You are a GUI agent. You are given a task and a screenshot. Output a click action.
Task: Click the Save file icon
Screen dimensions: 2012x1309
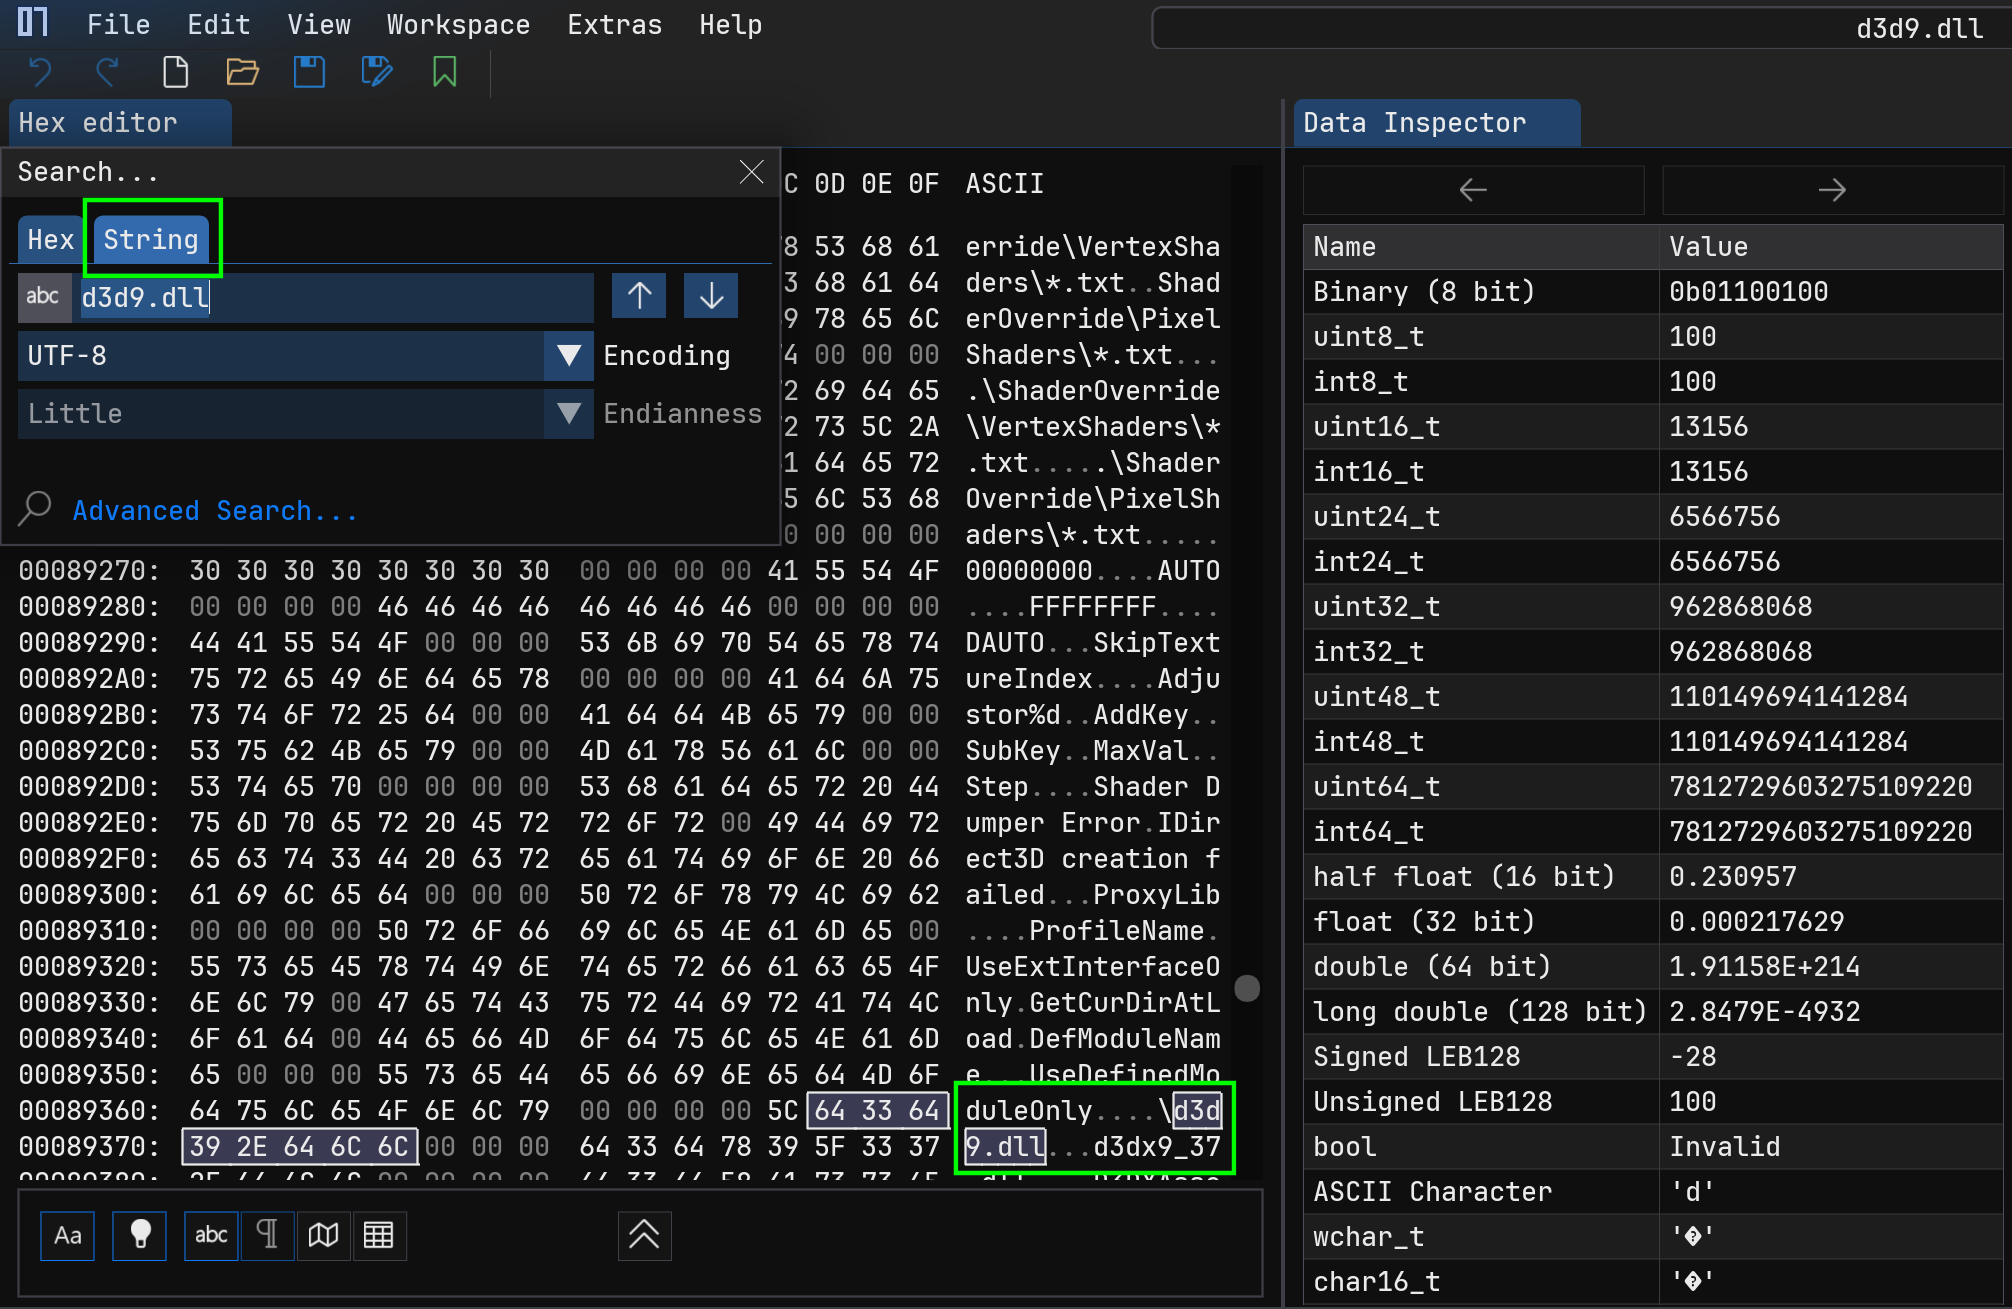pyautogui.click(x=309, y=72)
